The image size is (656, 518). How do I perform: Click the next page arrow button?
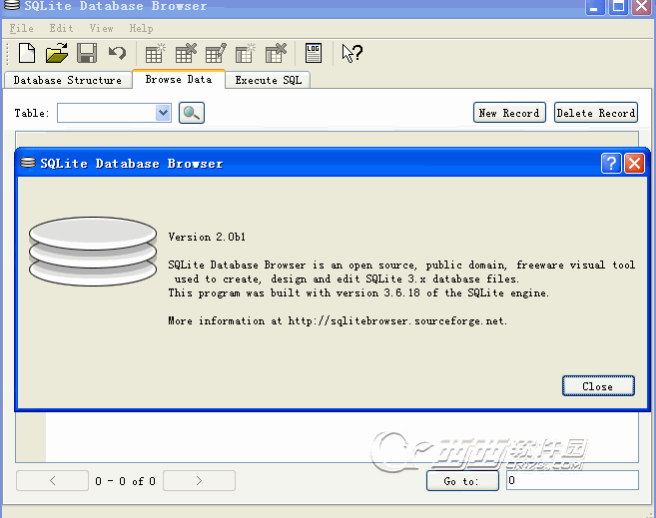point(199,480)
